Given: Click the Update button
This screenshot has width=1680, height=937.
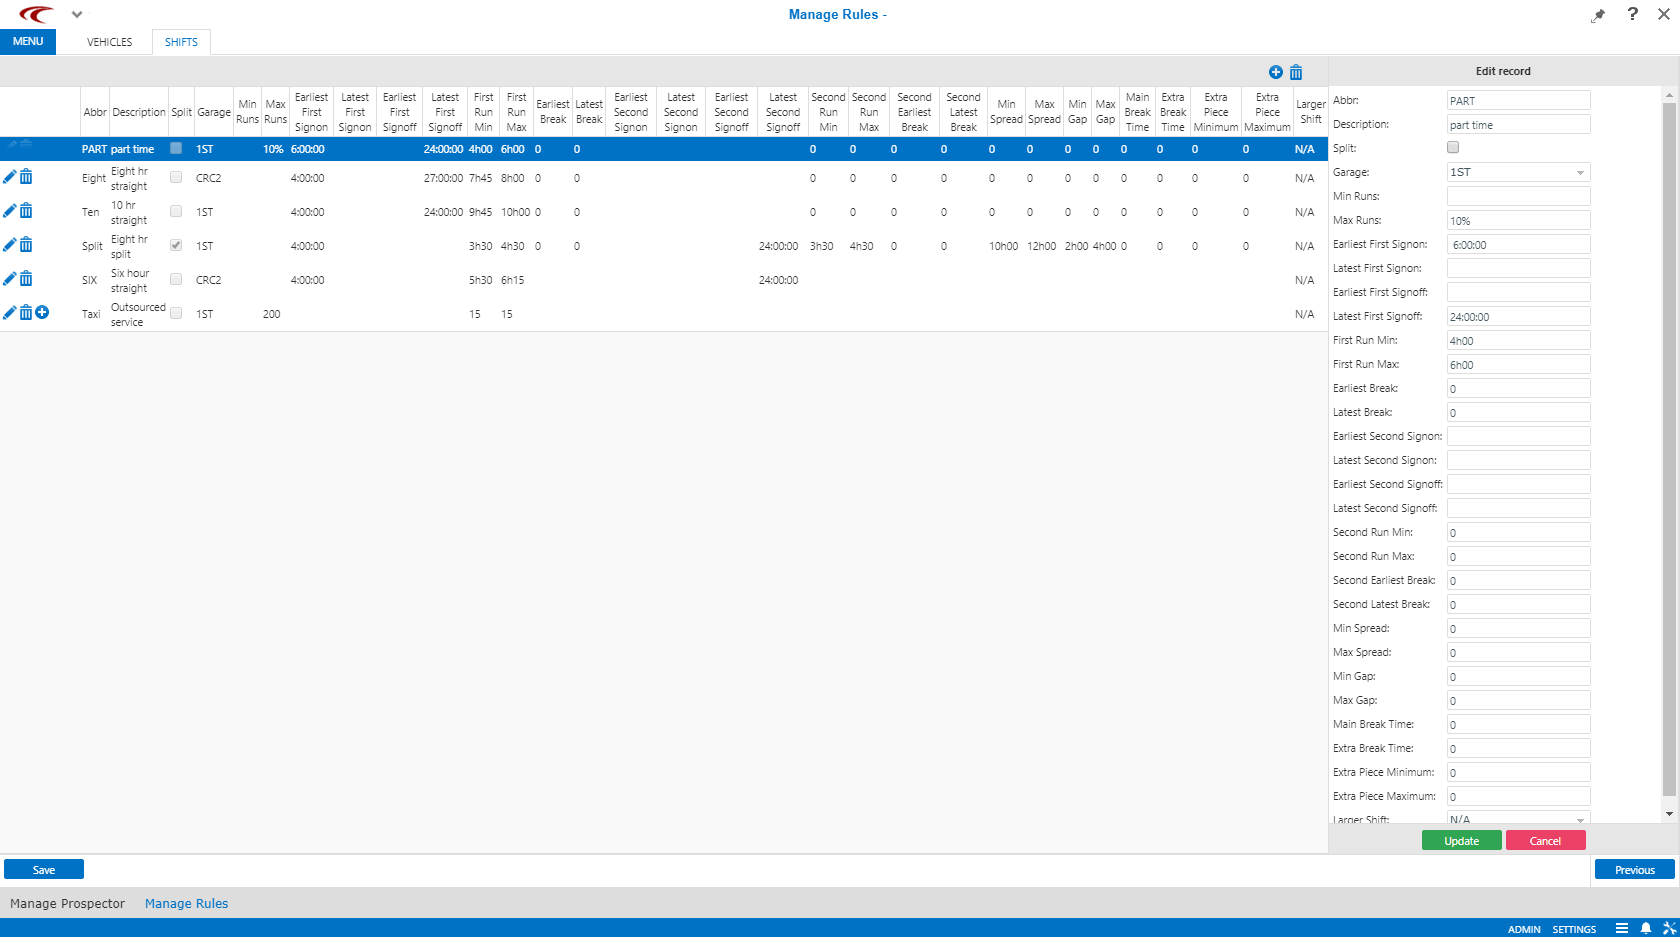Looking at the screenshot, I should point(1461,840).
